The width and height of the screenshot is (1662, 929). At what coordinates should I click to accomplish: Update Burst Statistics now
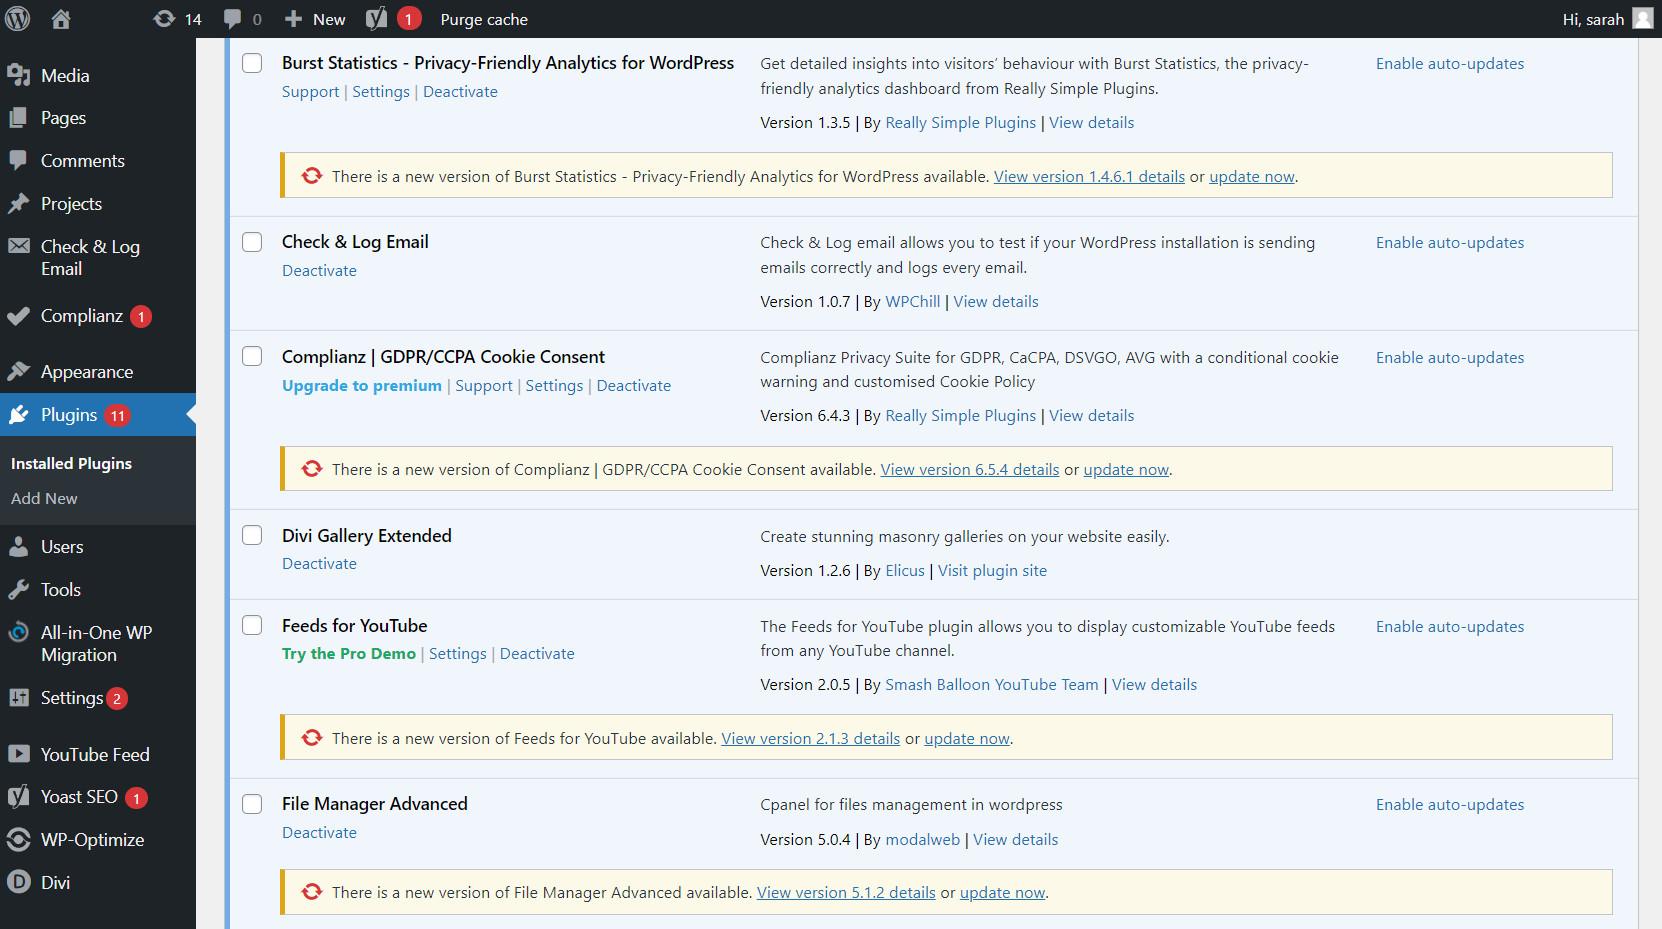1252,176
